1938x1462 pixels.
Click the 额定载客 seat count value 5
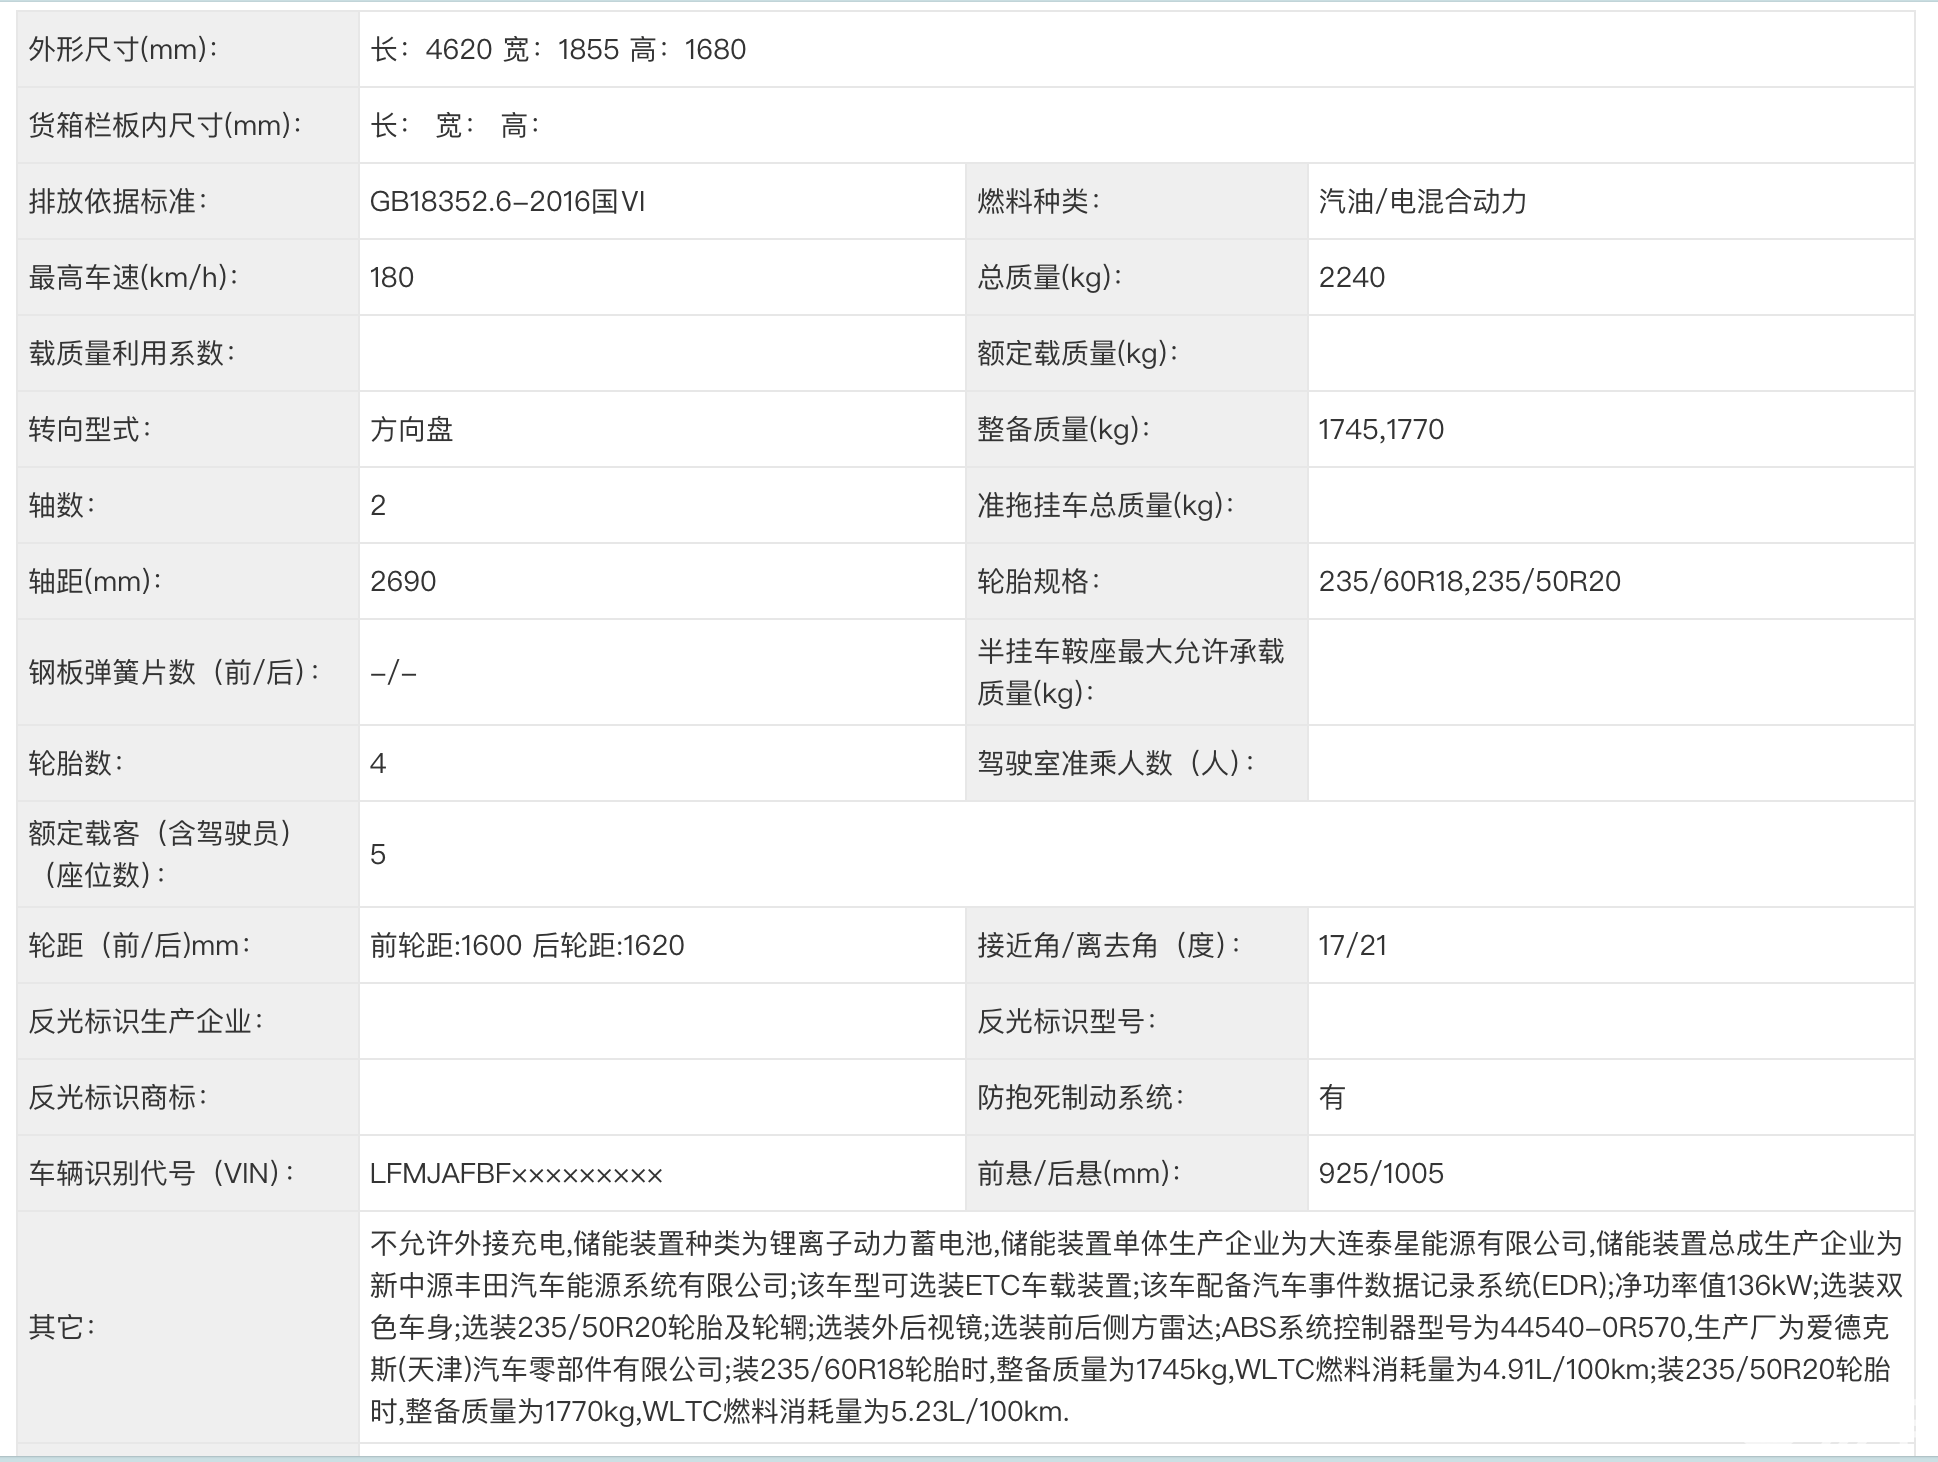[378, 854]
